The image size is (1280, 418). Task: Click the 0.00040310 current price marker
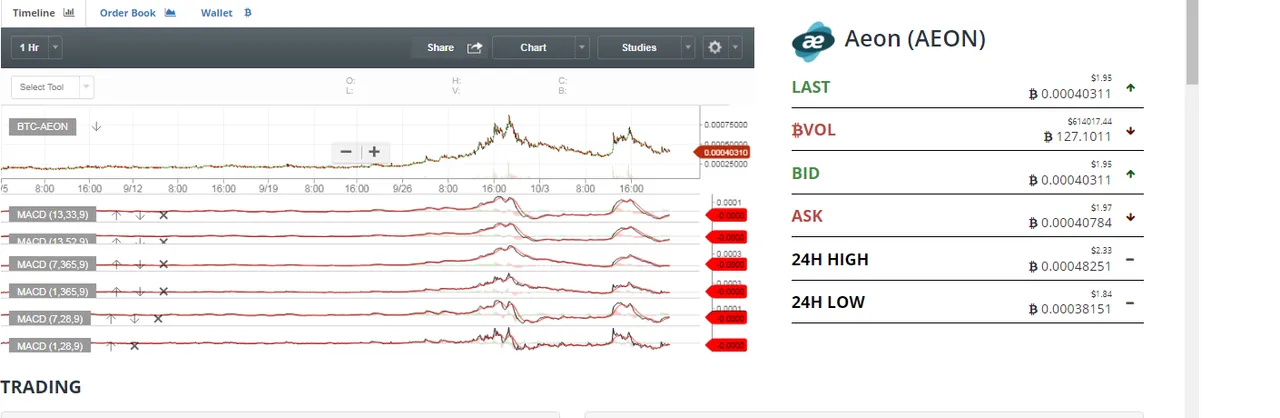721,152
